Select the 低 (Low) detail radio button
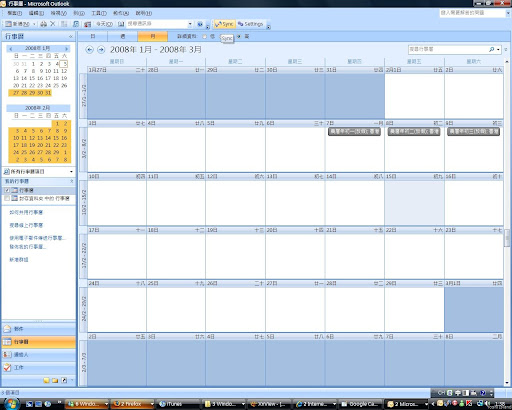 pos(204,36)
